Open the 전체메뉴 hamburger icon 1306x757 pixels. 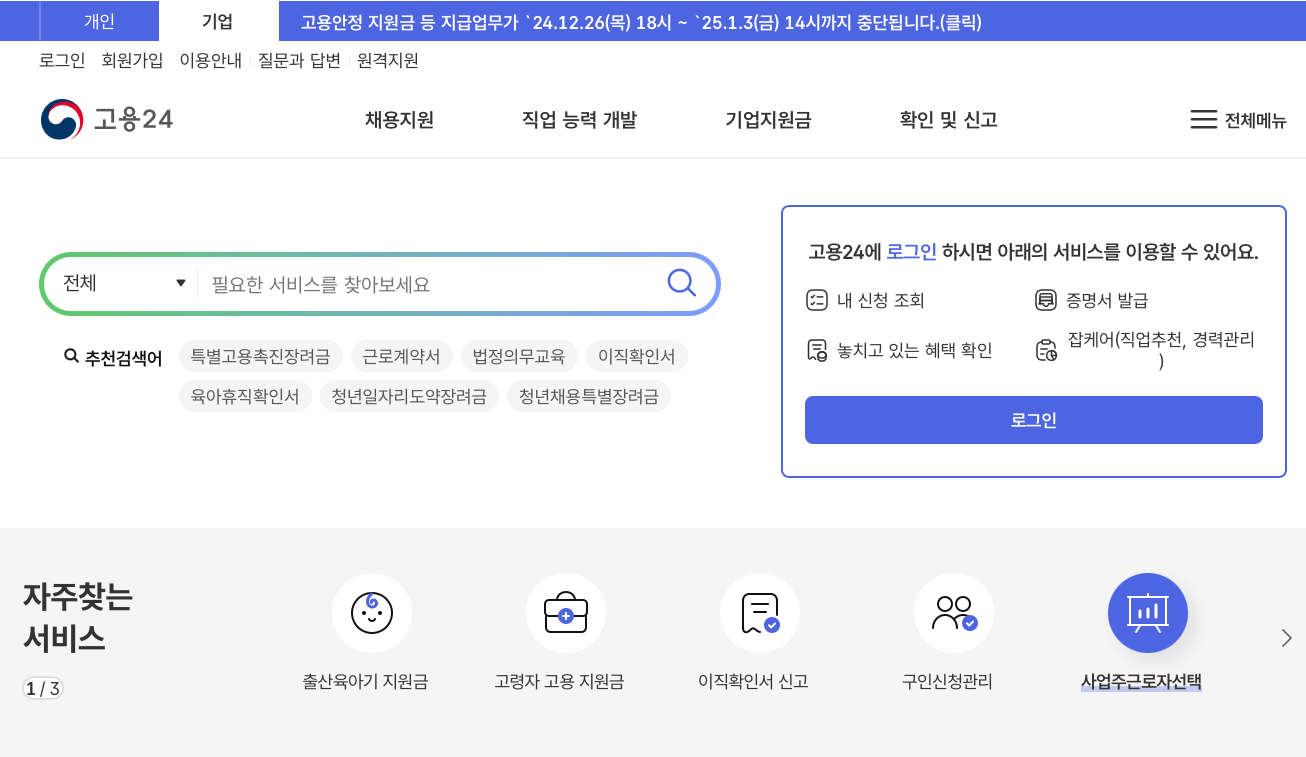pyautogui.click(x=1202, y=119)
